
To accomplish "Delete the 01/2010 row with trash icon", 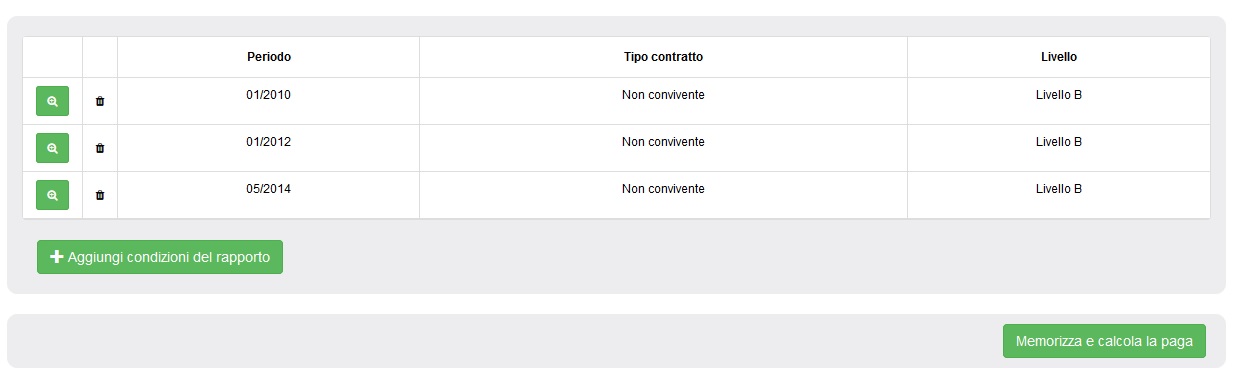I will click(100, 101).
